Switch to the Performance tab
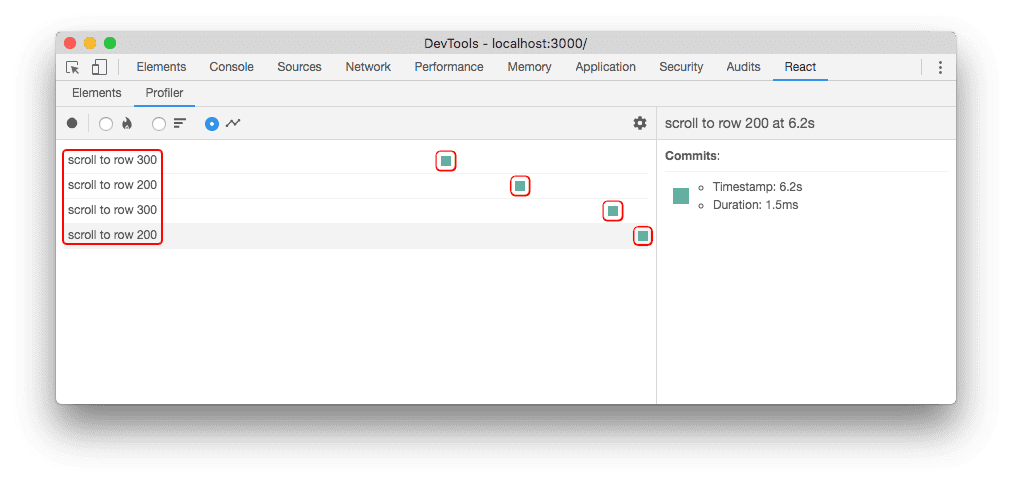The width and height of the screenshot is (1012, 484). tap(449, 67)
